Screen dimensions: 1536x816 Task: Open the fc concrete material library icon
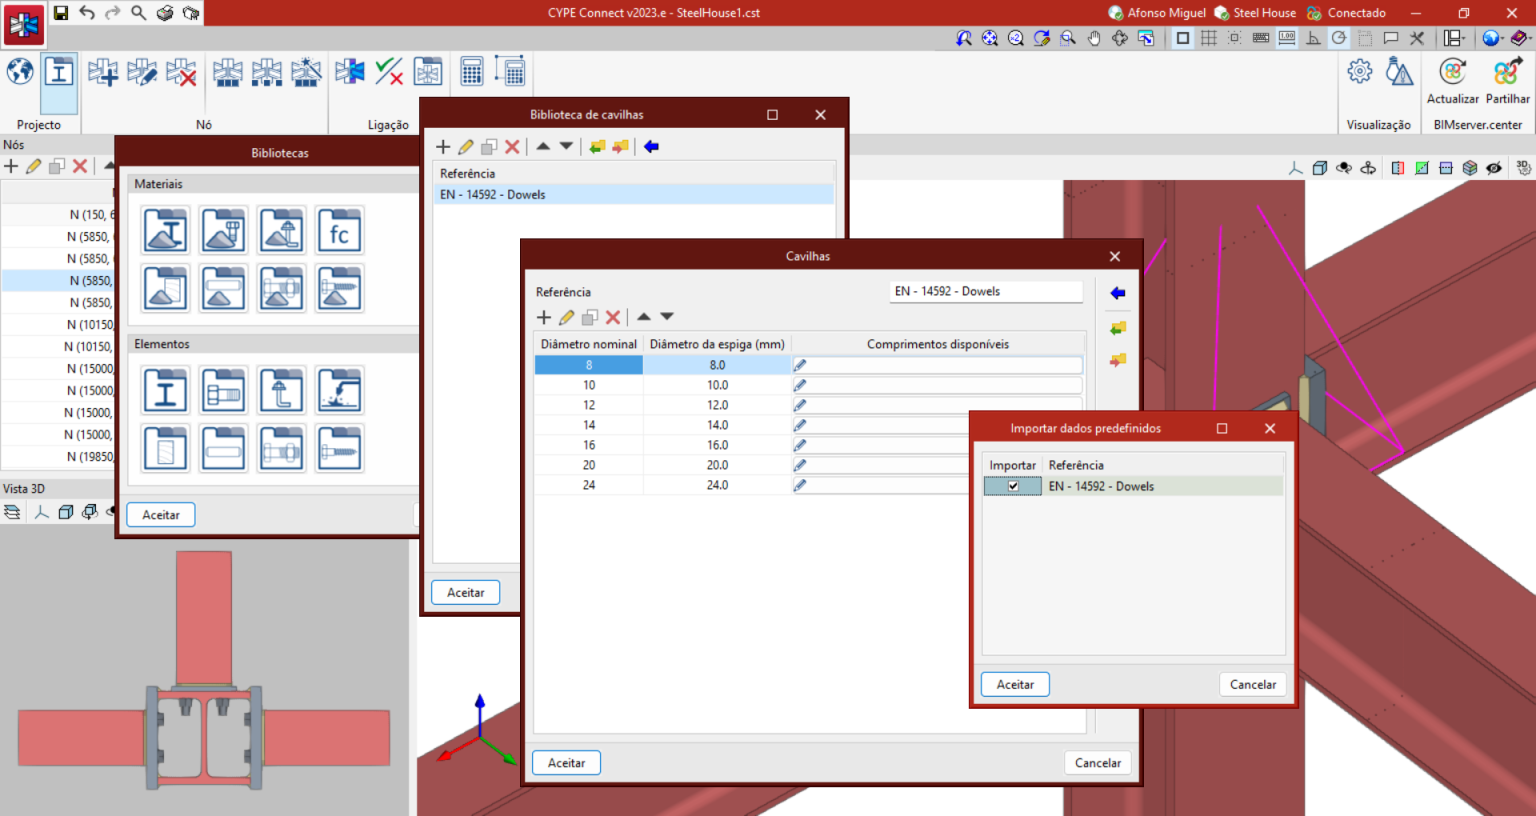339,231
